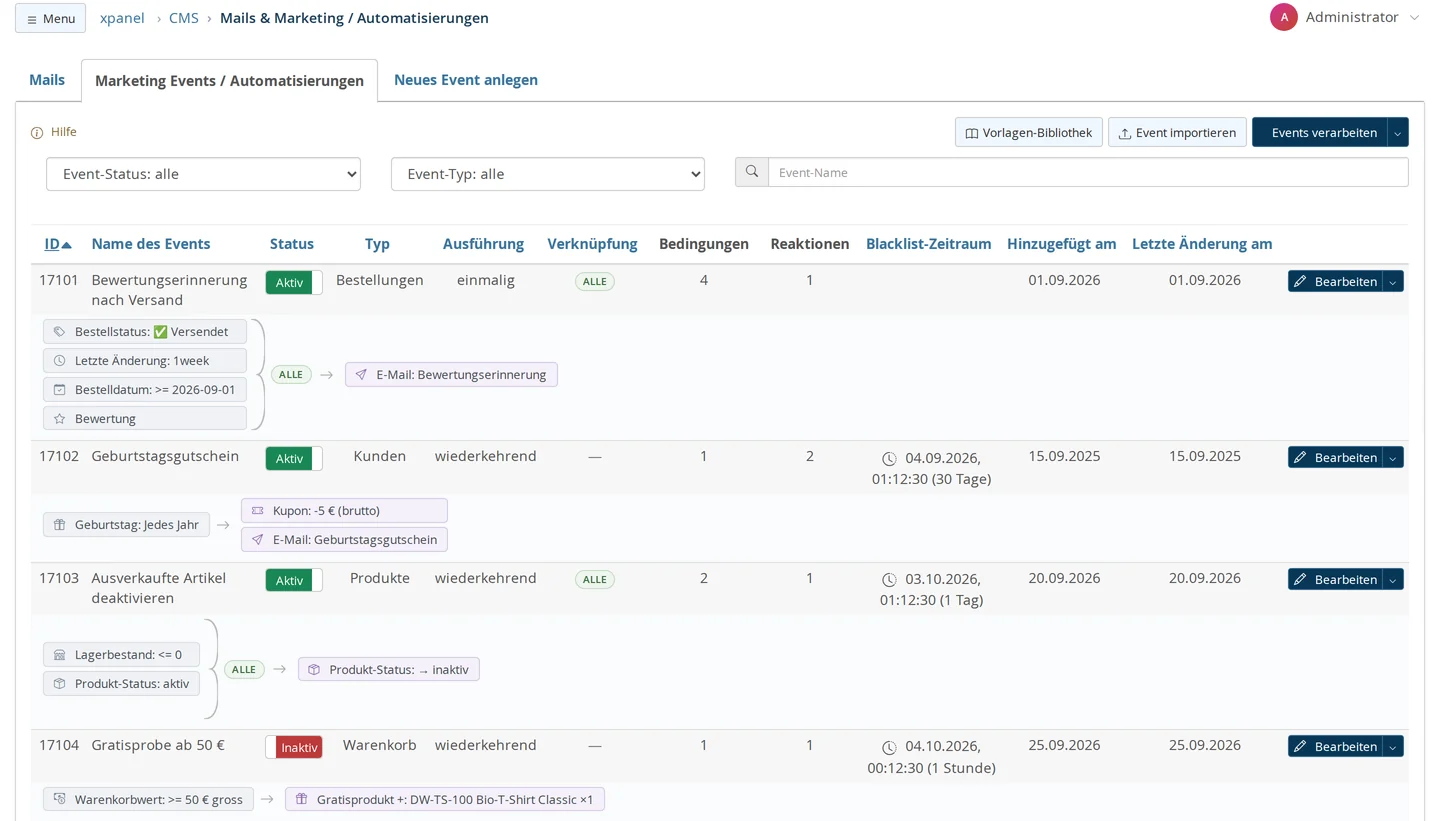Viewport: 1440px width, 821px height.
Task: Edit event 17103 with Bearbeiten
Action: tap(1335, 579)
